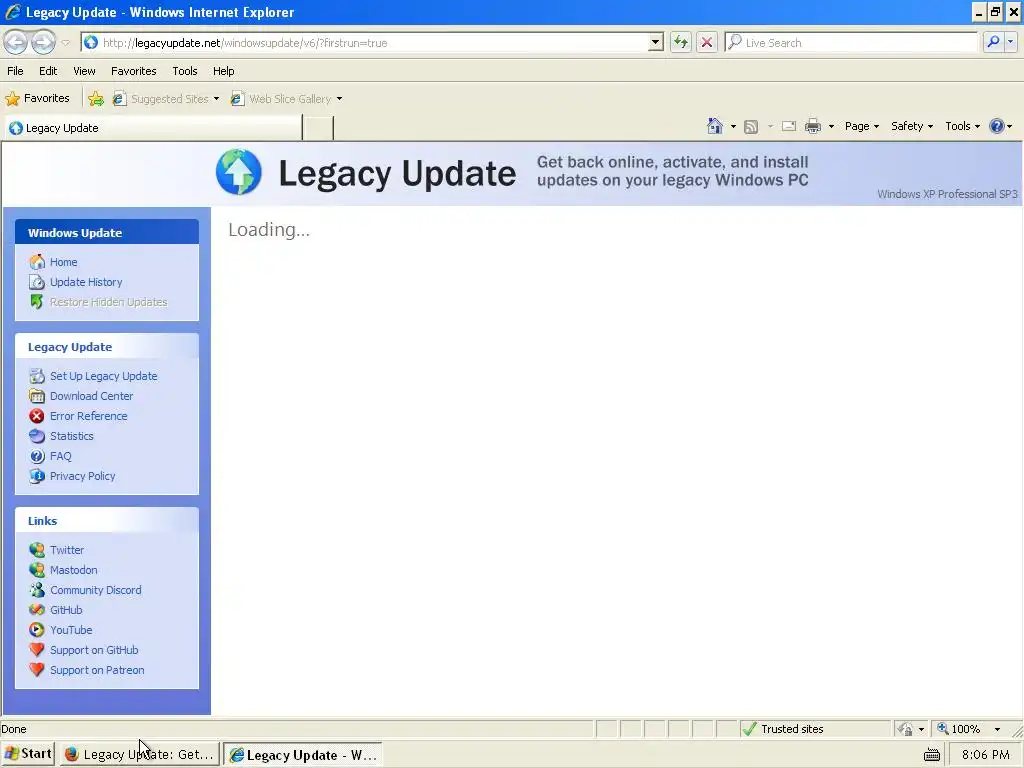Viewport: 1024px width, 768px height.
Task: Open the Page toolbar menu
Action: (861, 126)
